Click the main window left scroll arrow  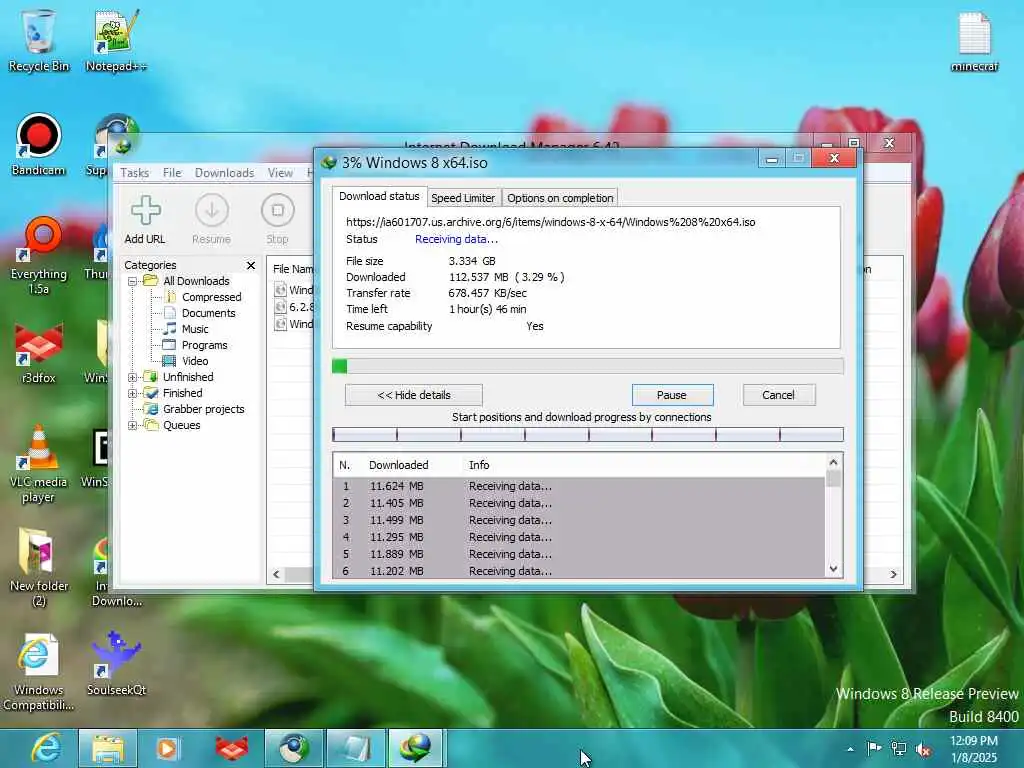point(276,575)
